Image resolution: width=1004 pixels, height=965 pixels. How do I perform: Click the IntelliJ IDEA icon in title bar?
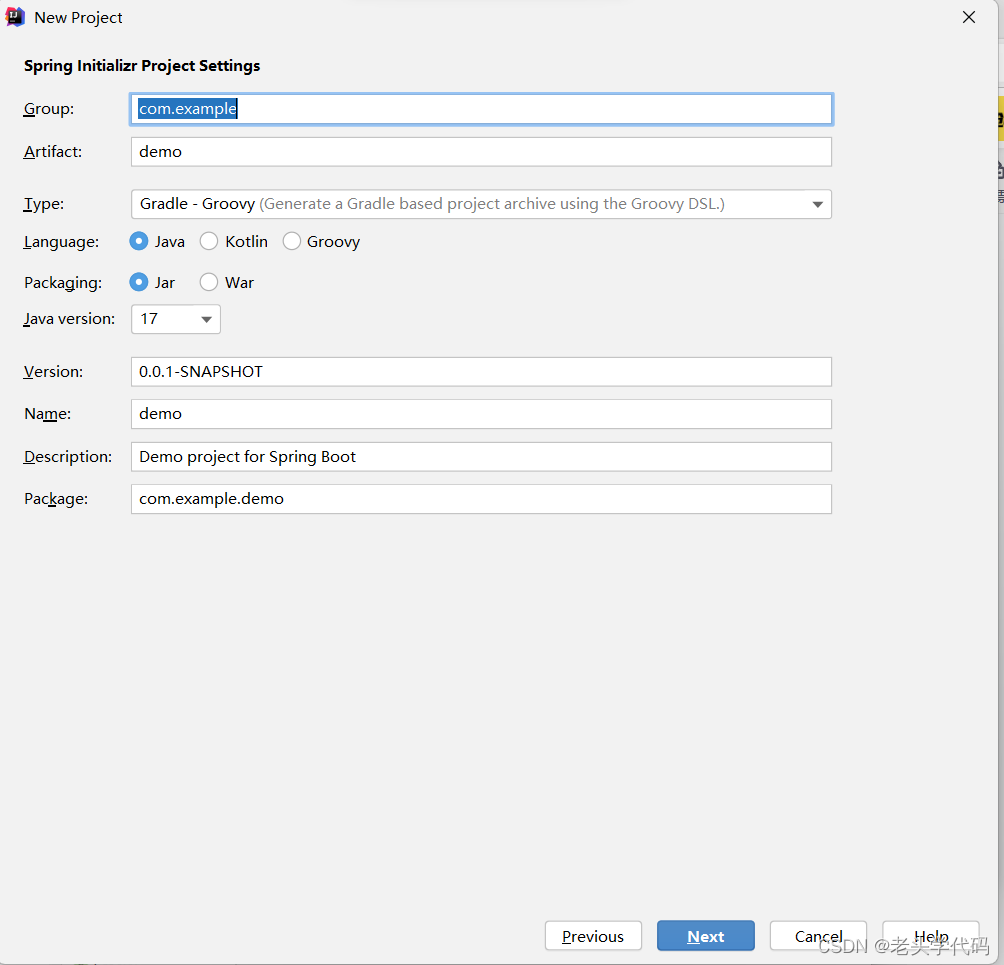pos(15,17)
